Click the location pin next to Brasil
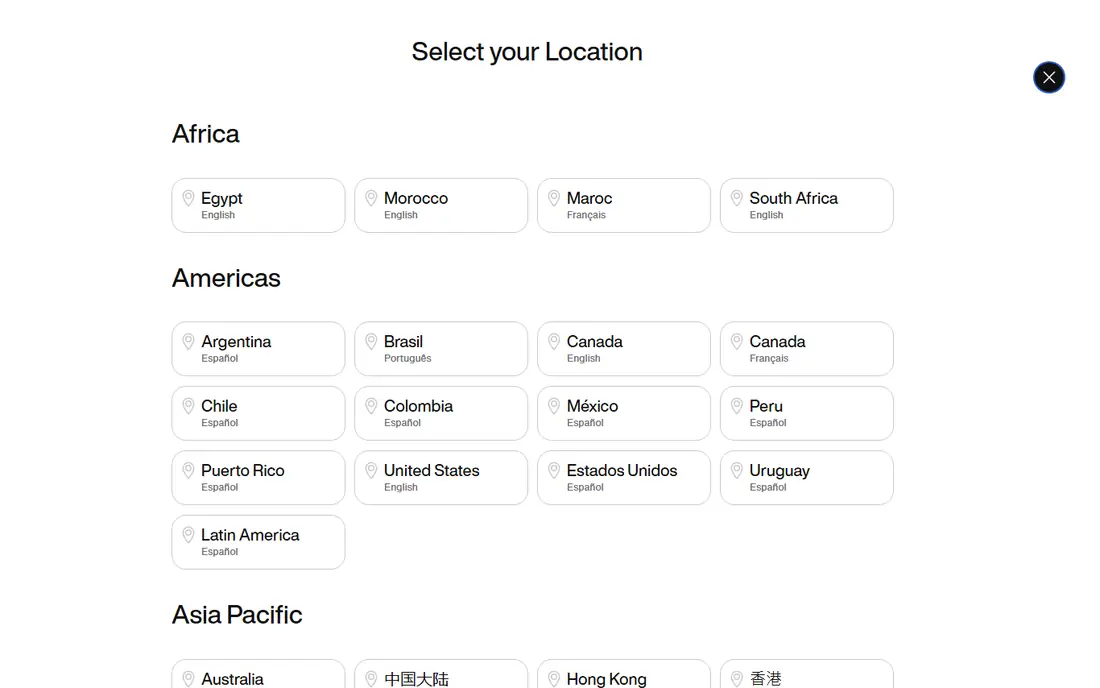The image size is (1100, 688). 371,342
